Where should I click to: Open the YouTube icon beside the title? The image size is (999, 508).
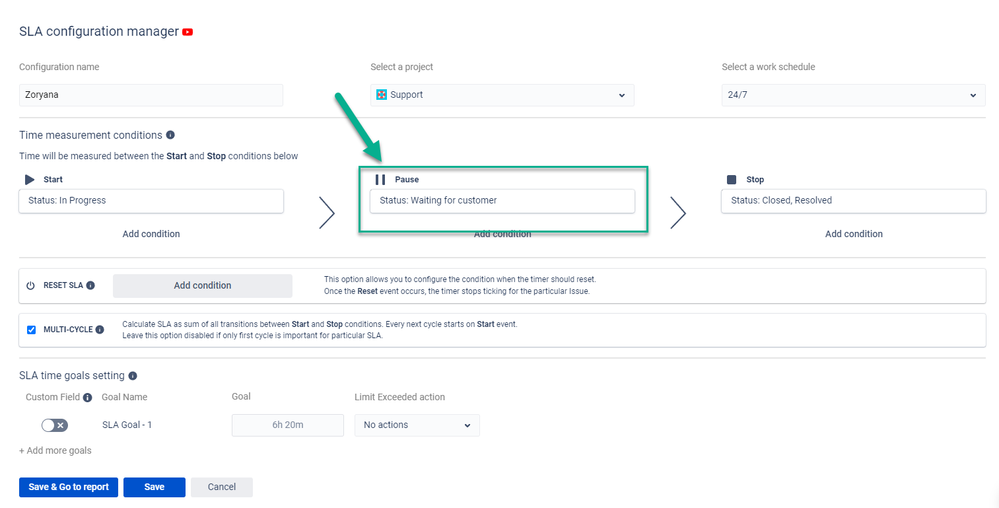(187, 32)
